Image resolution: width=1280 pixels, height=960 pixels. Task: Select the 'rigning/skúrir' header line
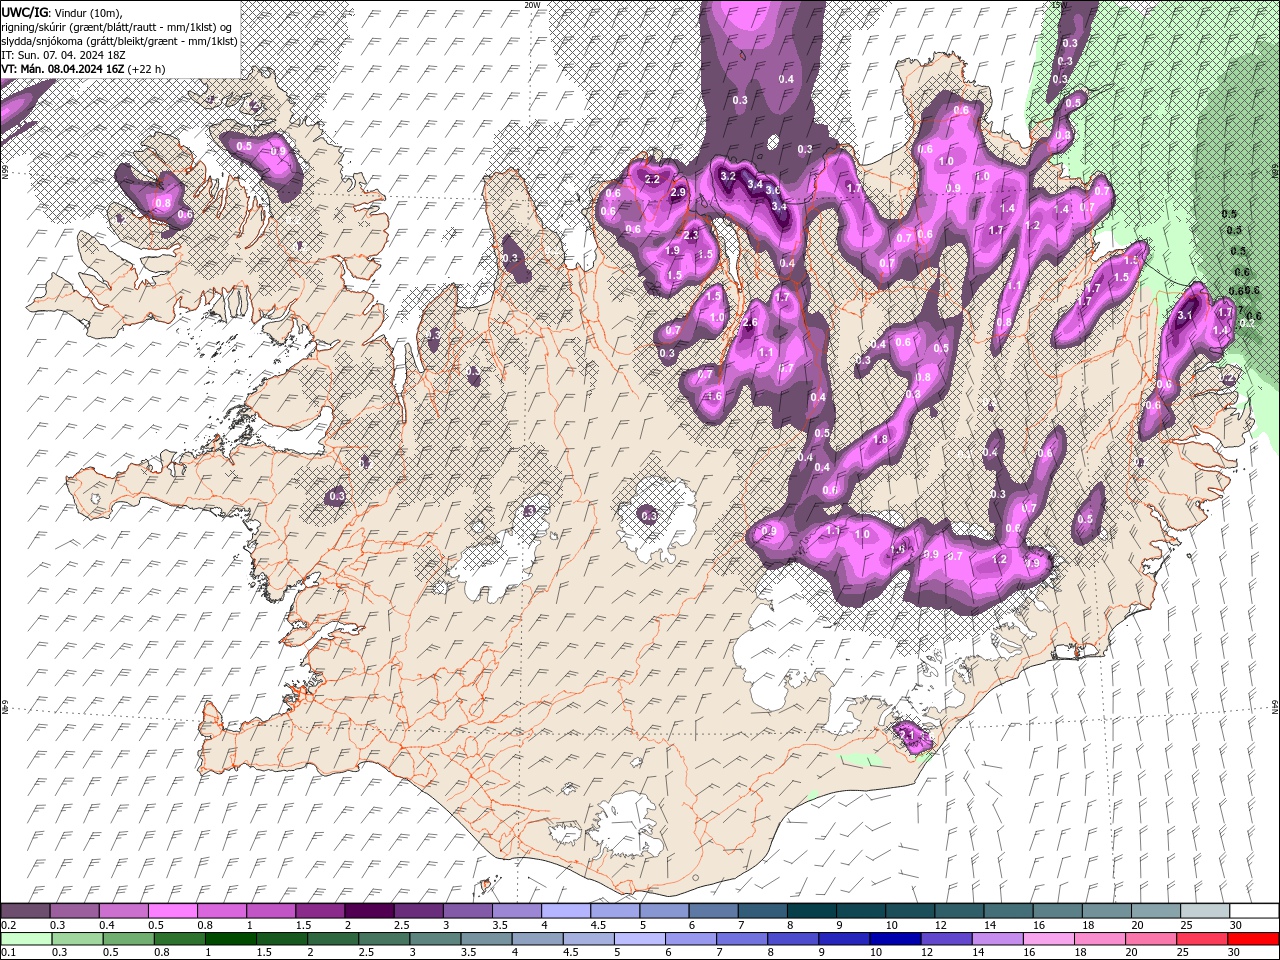point(118,27)
